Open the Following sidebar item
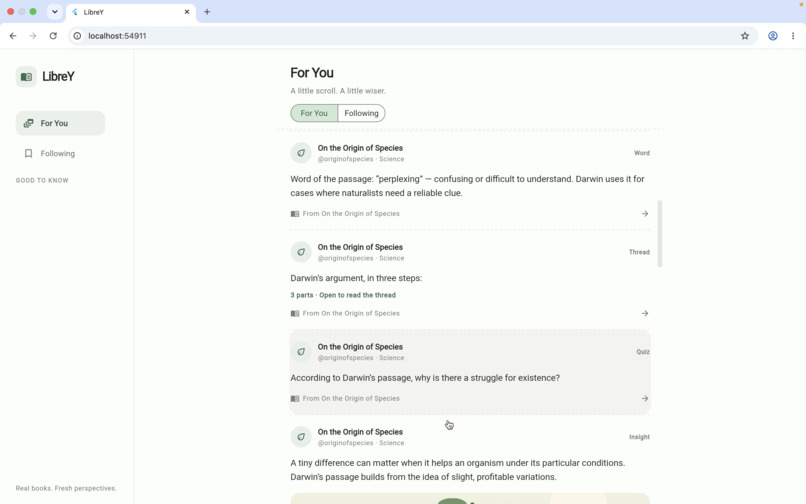The image size is (806, 504). pyautogui.click(x=60, y=153)
